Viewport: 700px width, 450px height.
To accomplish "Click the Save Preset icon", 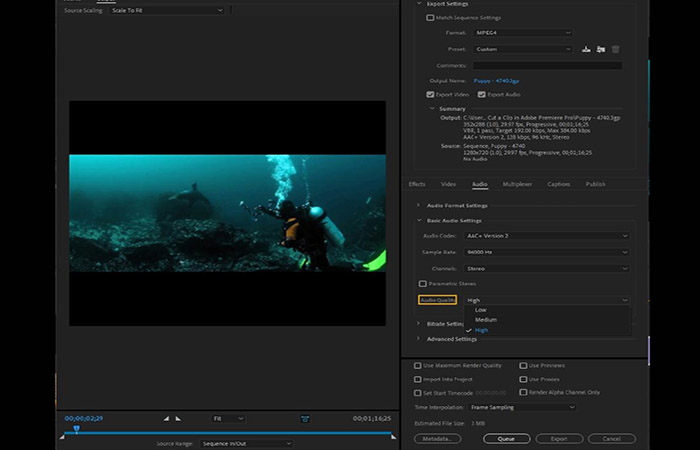I will [586, 49].
